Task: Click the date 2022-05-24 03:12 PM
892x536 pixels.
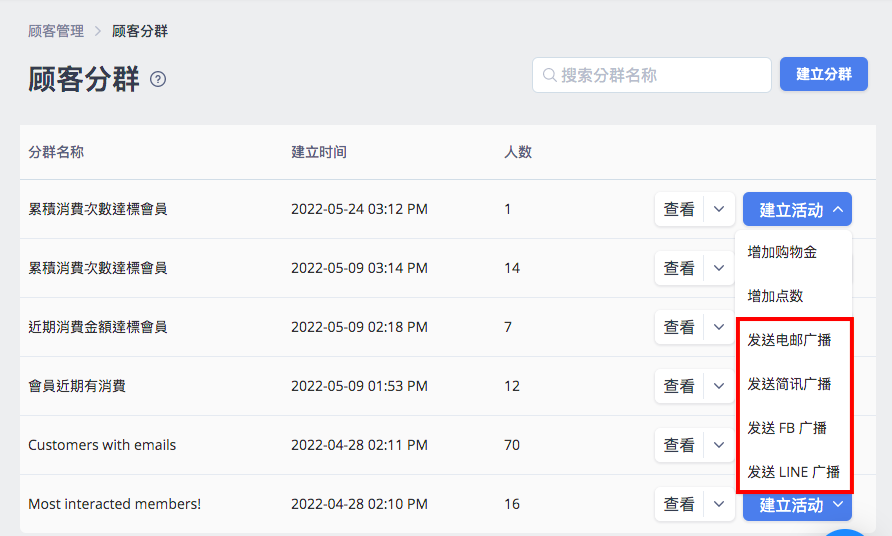Action: [x=359, y=209]
